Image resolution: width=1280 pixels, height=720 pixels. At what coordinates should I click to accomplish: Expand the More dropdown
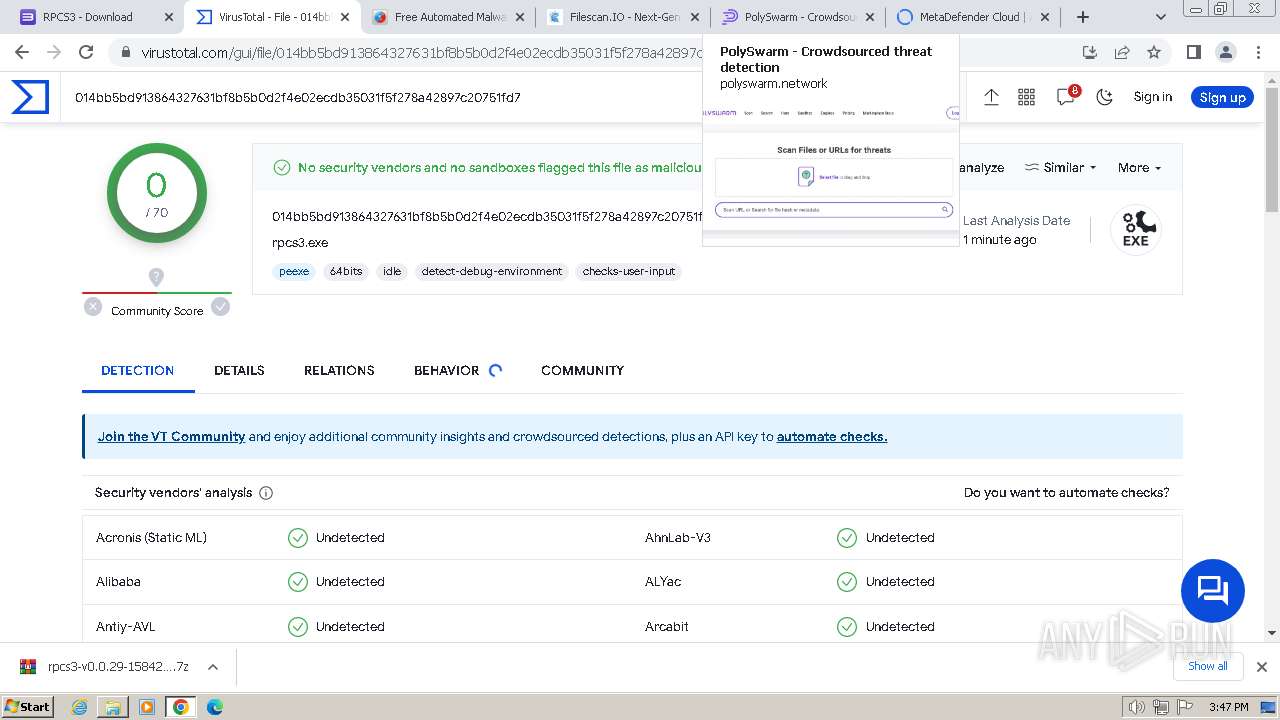pos(1139,168)
